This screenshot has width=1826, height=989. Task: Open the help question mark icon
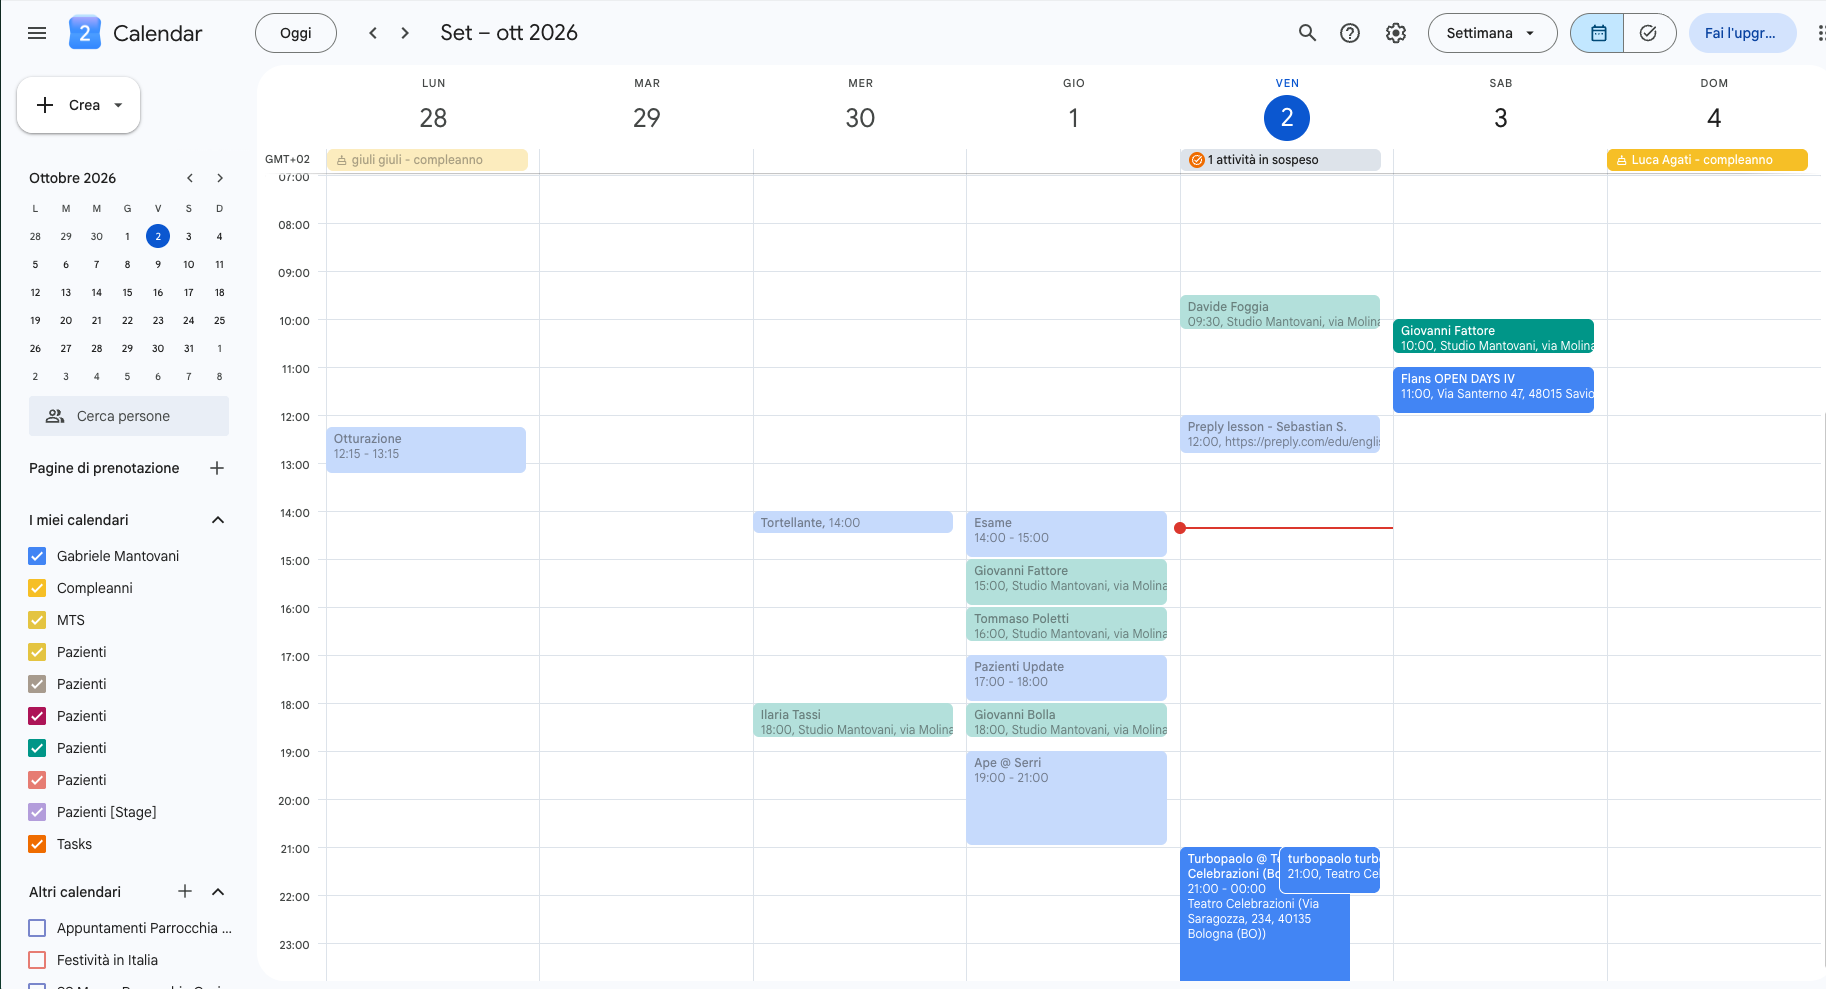[1350, 33]
